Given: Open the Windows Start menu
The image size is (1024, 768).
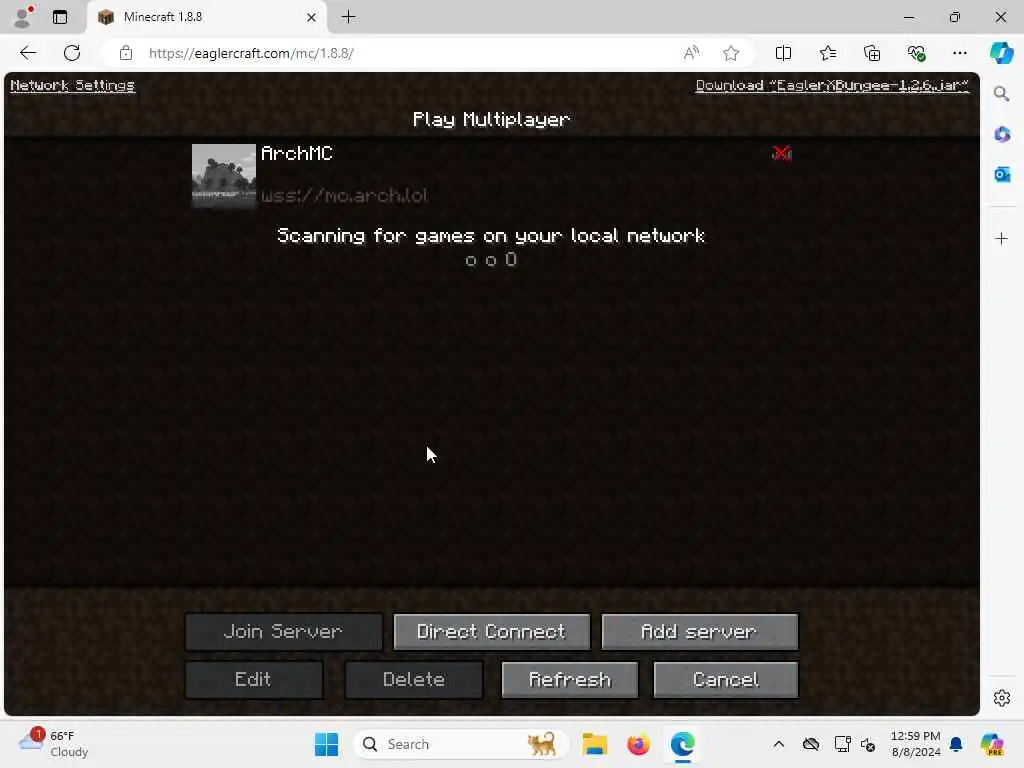Looking at the screenshot, I should pyautogui.click(x=326, y=744).
